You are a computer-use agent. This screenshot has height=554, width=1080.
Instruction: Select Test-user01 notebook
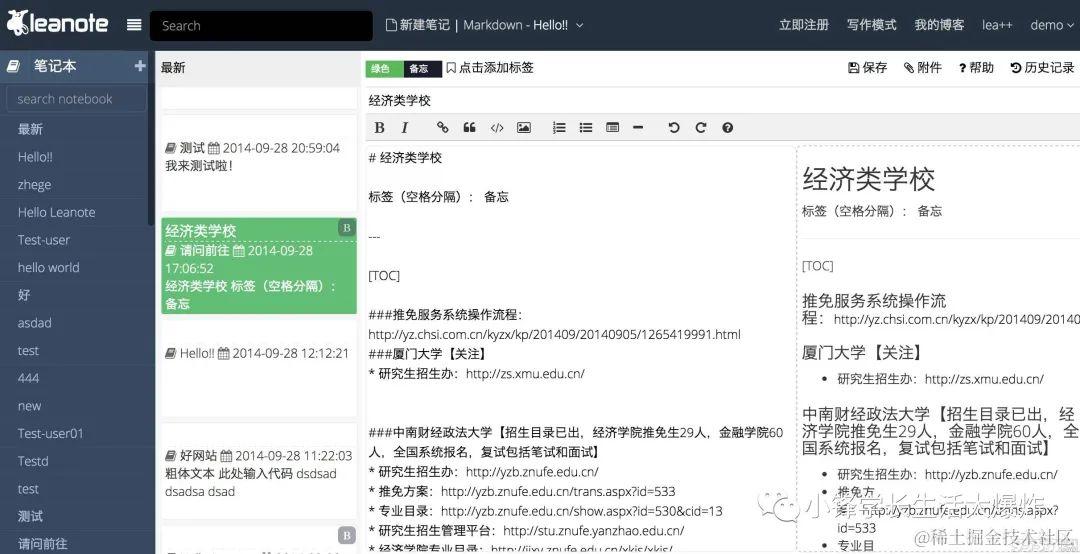click(50, 433)
